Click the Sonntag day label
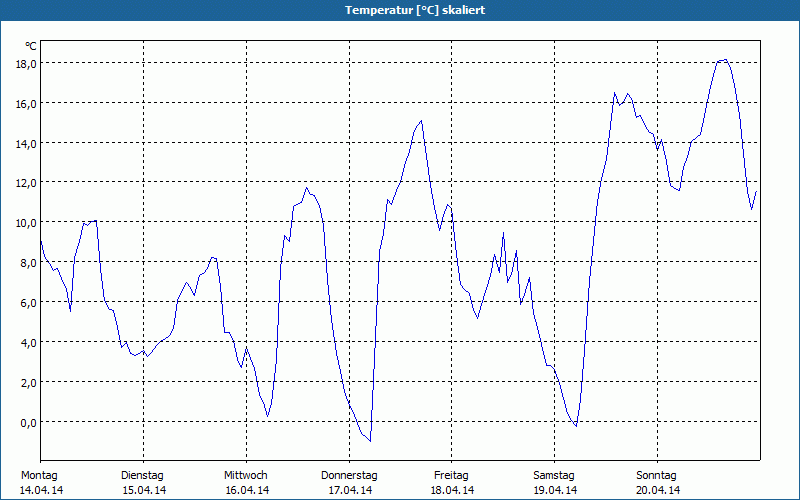Image resolution: width=800 pixels, height=500 pixels. [656, 476]
